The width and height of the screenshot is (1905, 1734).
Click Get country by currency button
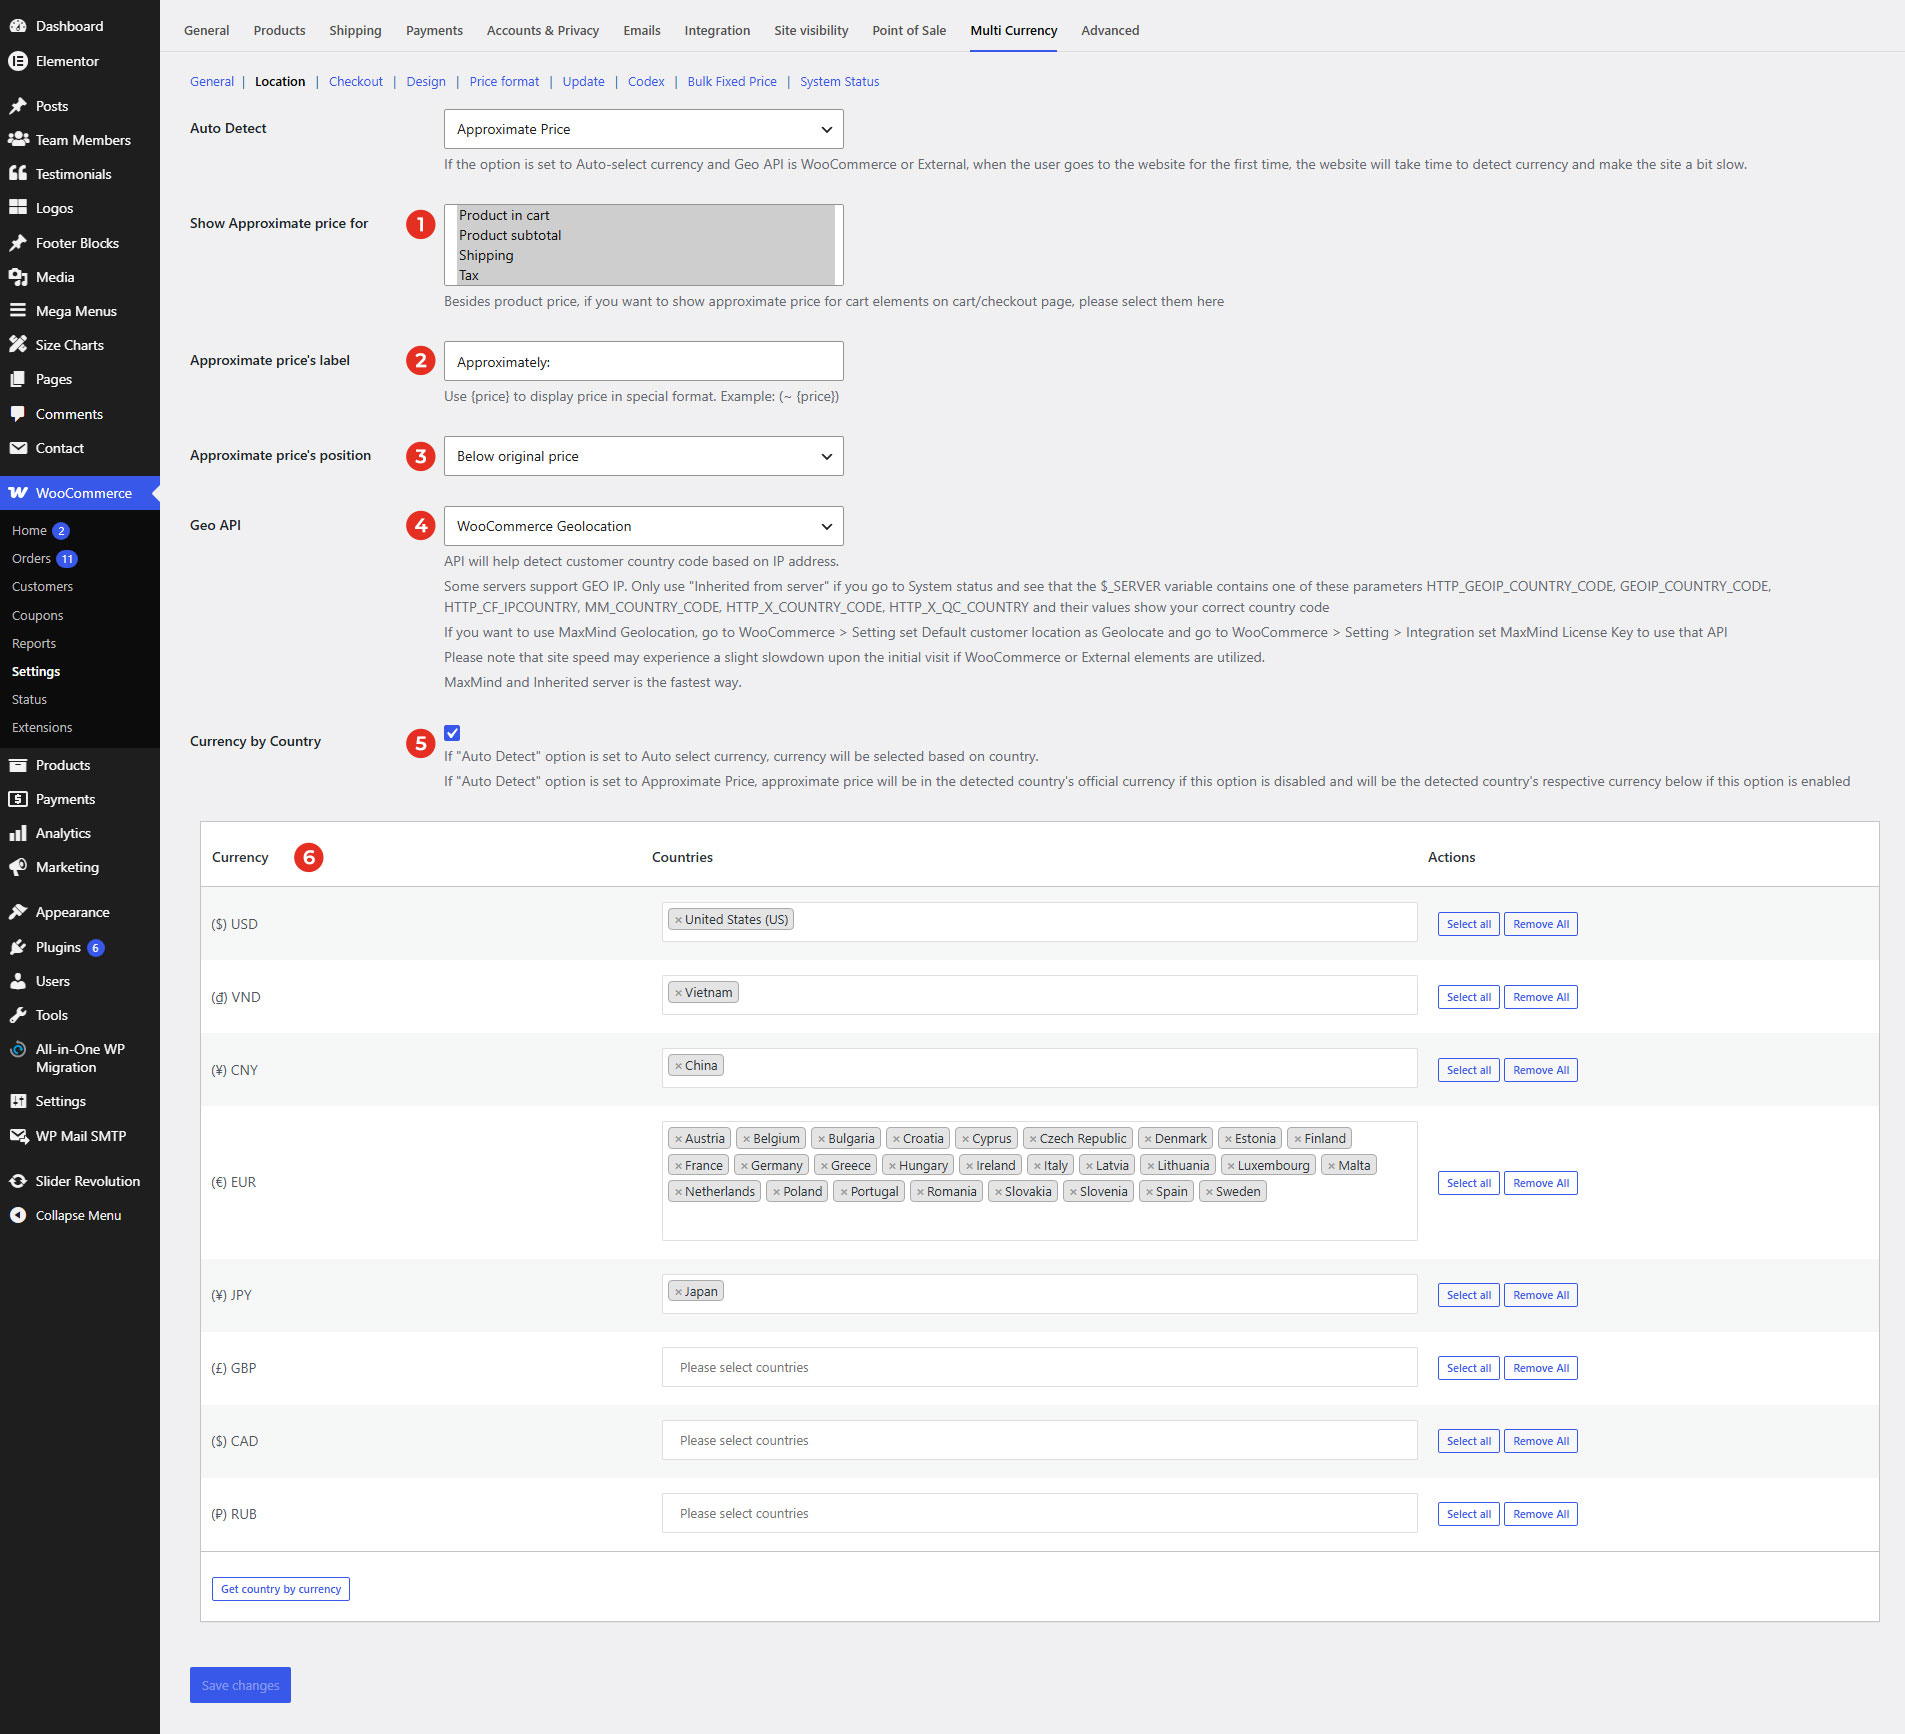281,1589
